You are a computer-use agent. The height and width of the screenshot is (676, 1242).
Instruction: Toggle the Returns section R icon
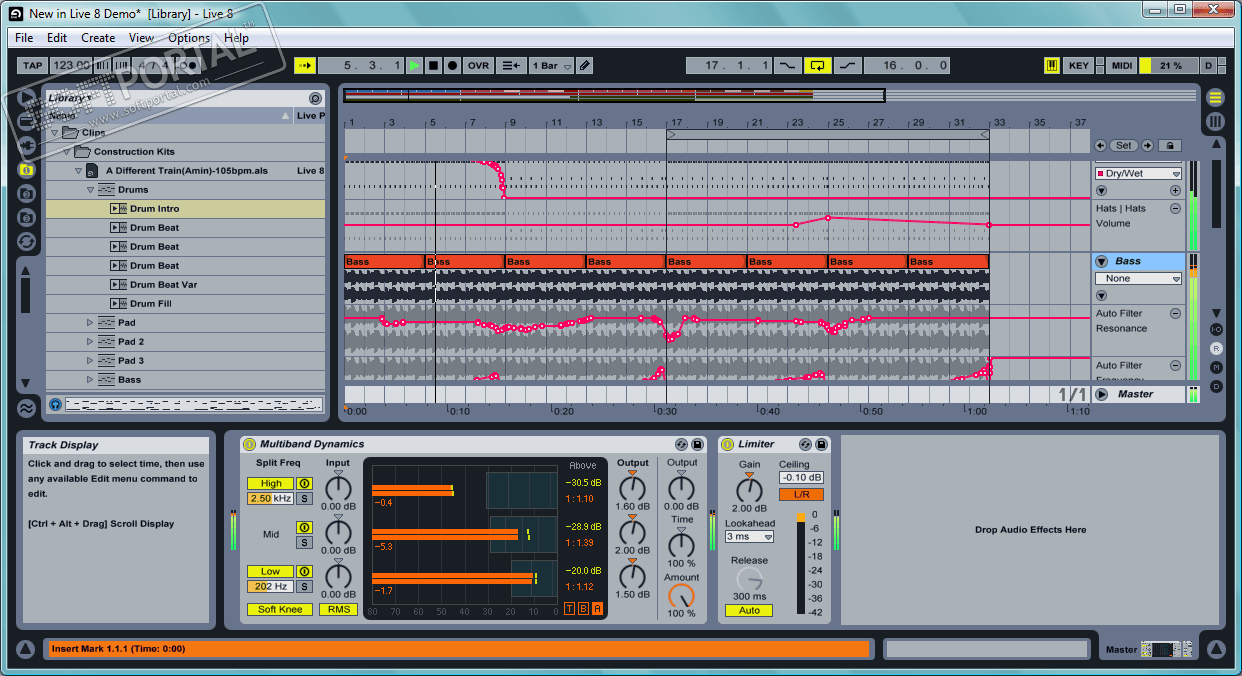(1216, 348)
